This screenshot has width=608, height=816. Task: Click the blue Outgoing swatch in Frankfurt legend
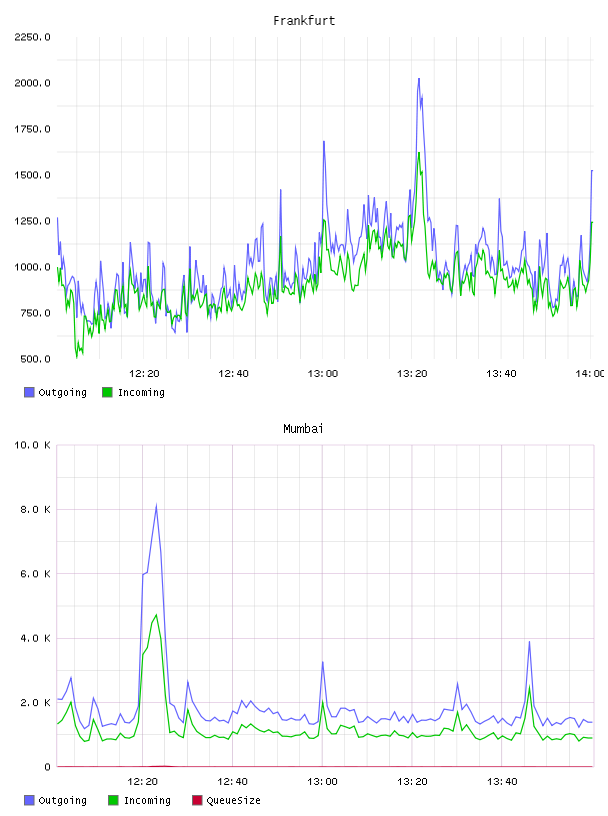29,392
